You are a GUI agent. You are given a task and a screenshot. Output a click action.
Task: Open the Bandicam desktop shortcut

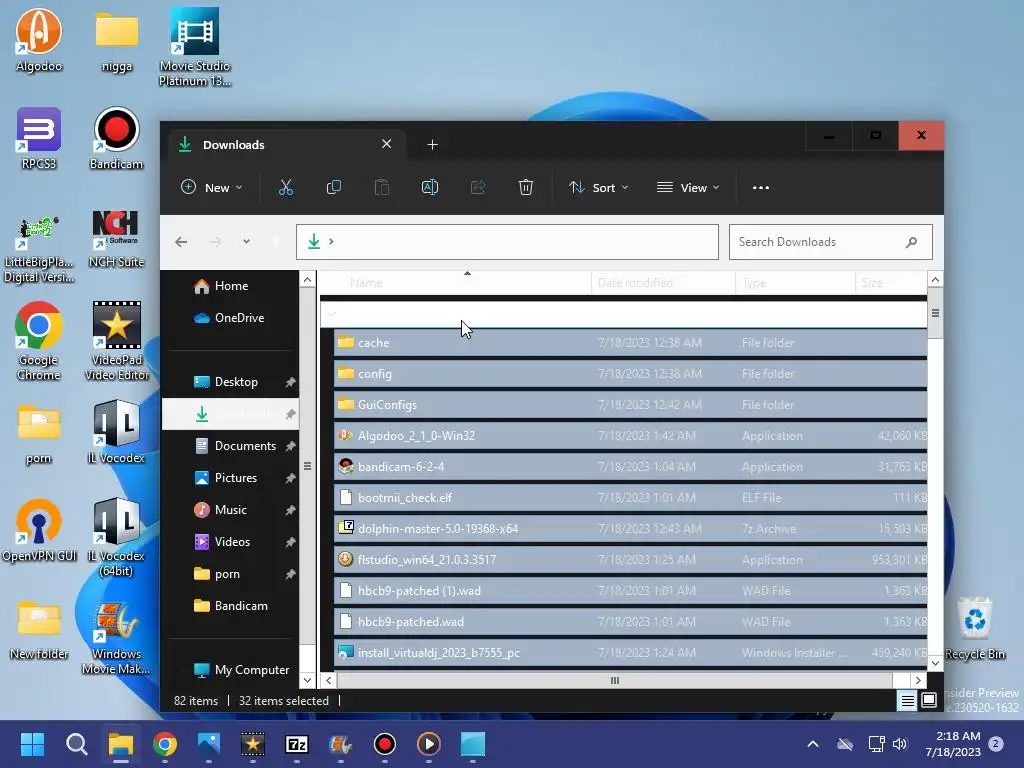pyautogui.click(x=116, y=138)
